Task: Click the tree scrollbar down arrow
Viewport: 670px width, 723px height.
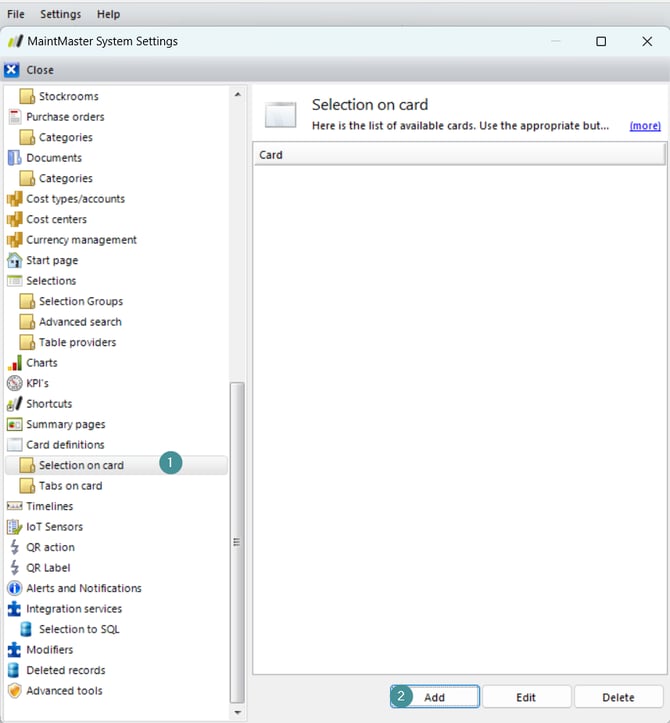Action: [237, 712]
